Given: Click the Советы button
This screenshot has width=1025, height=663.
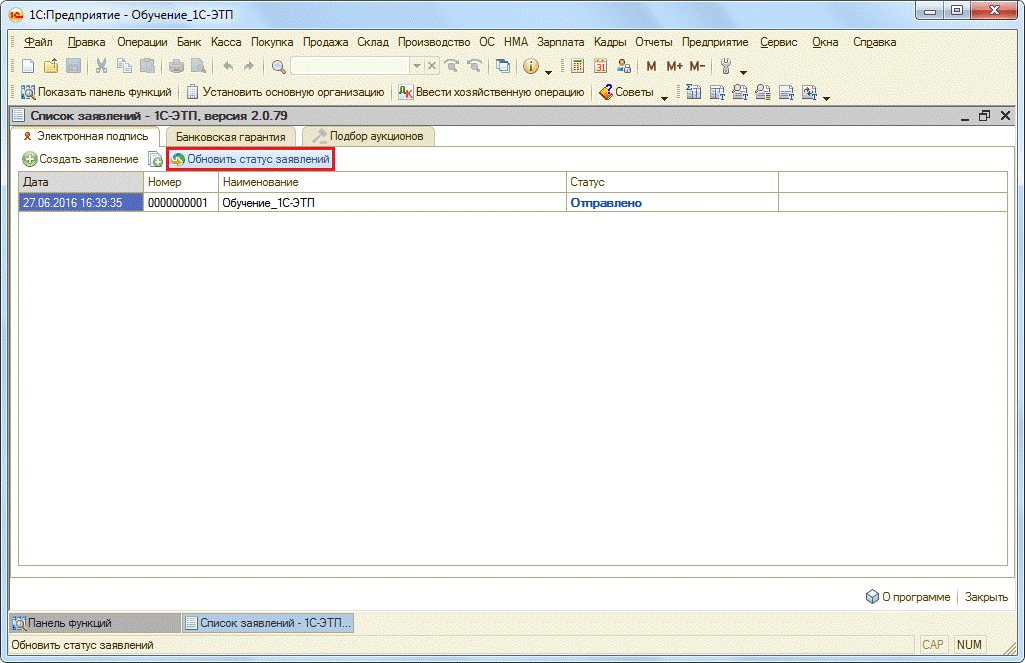Looking at the screenshot, I should [x=626, y=92].
